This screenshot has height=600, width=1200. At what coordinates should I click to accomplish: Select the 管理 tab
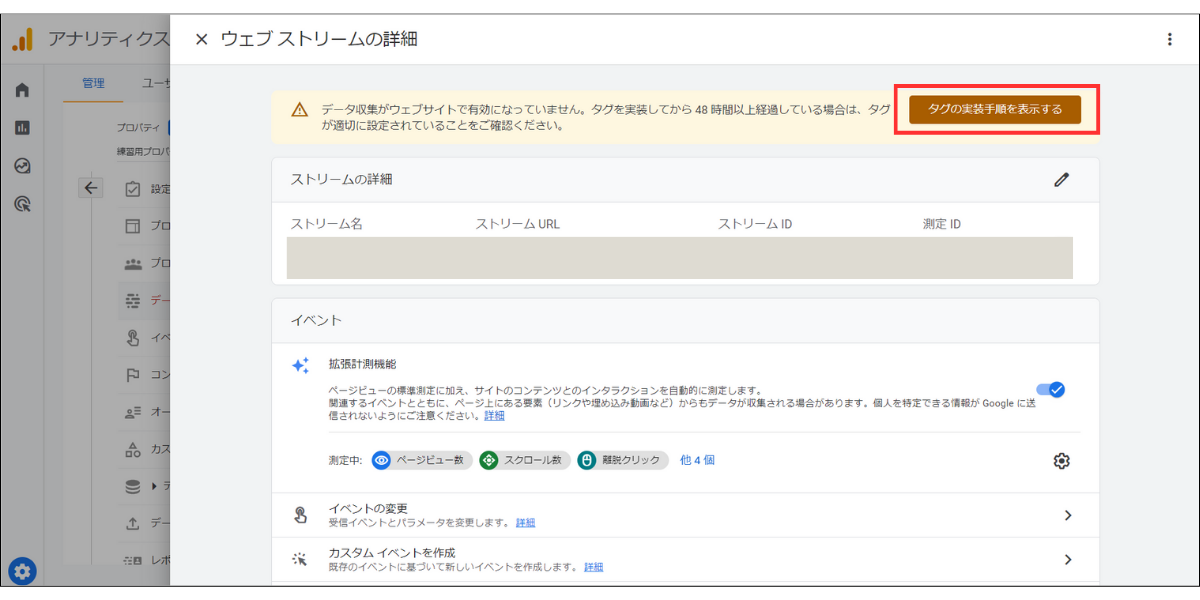(x=93, y=83)
